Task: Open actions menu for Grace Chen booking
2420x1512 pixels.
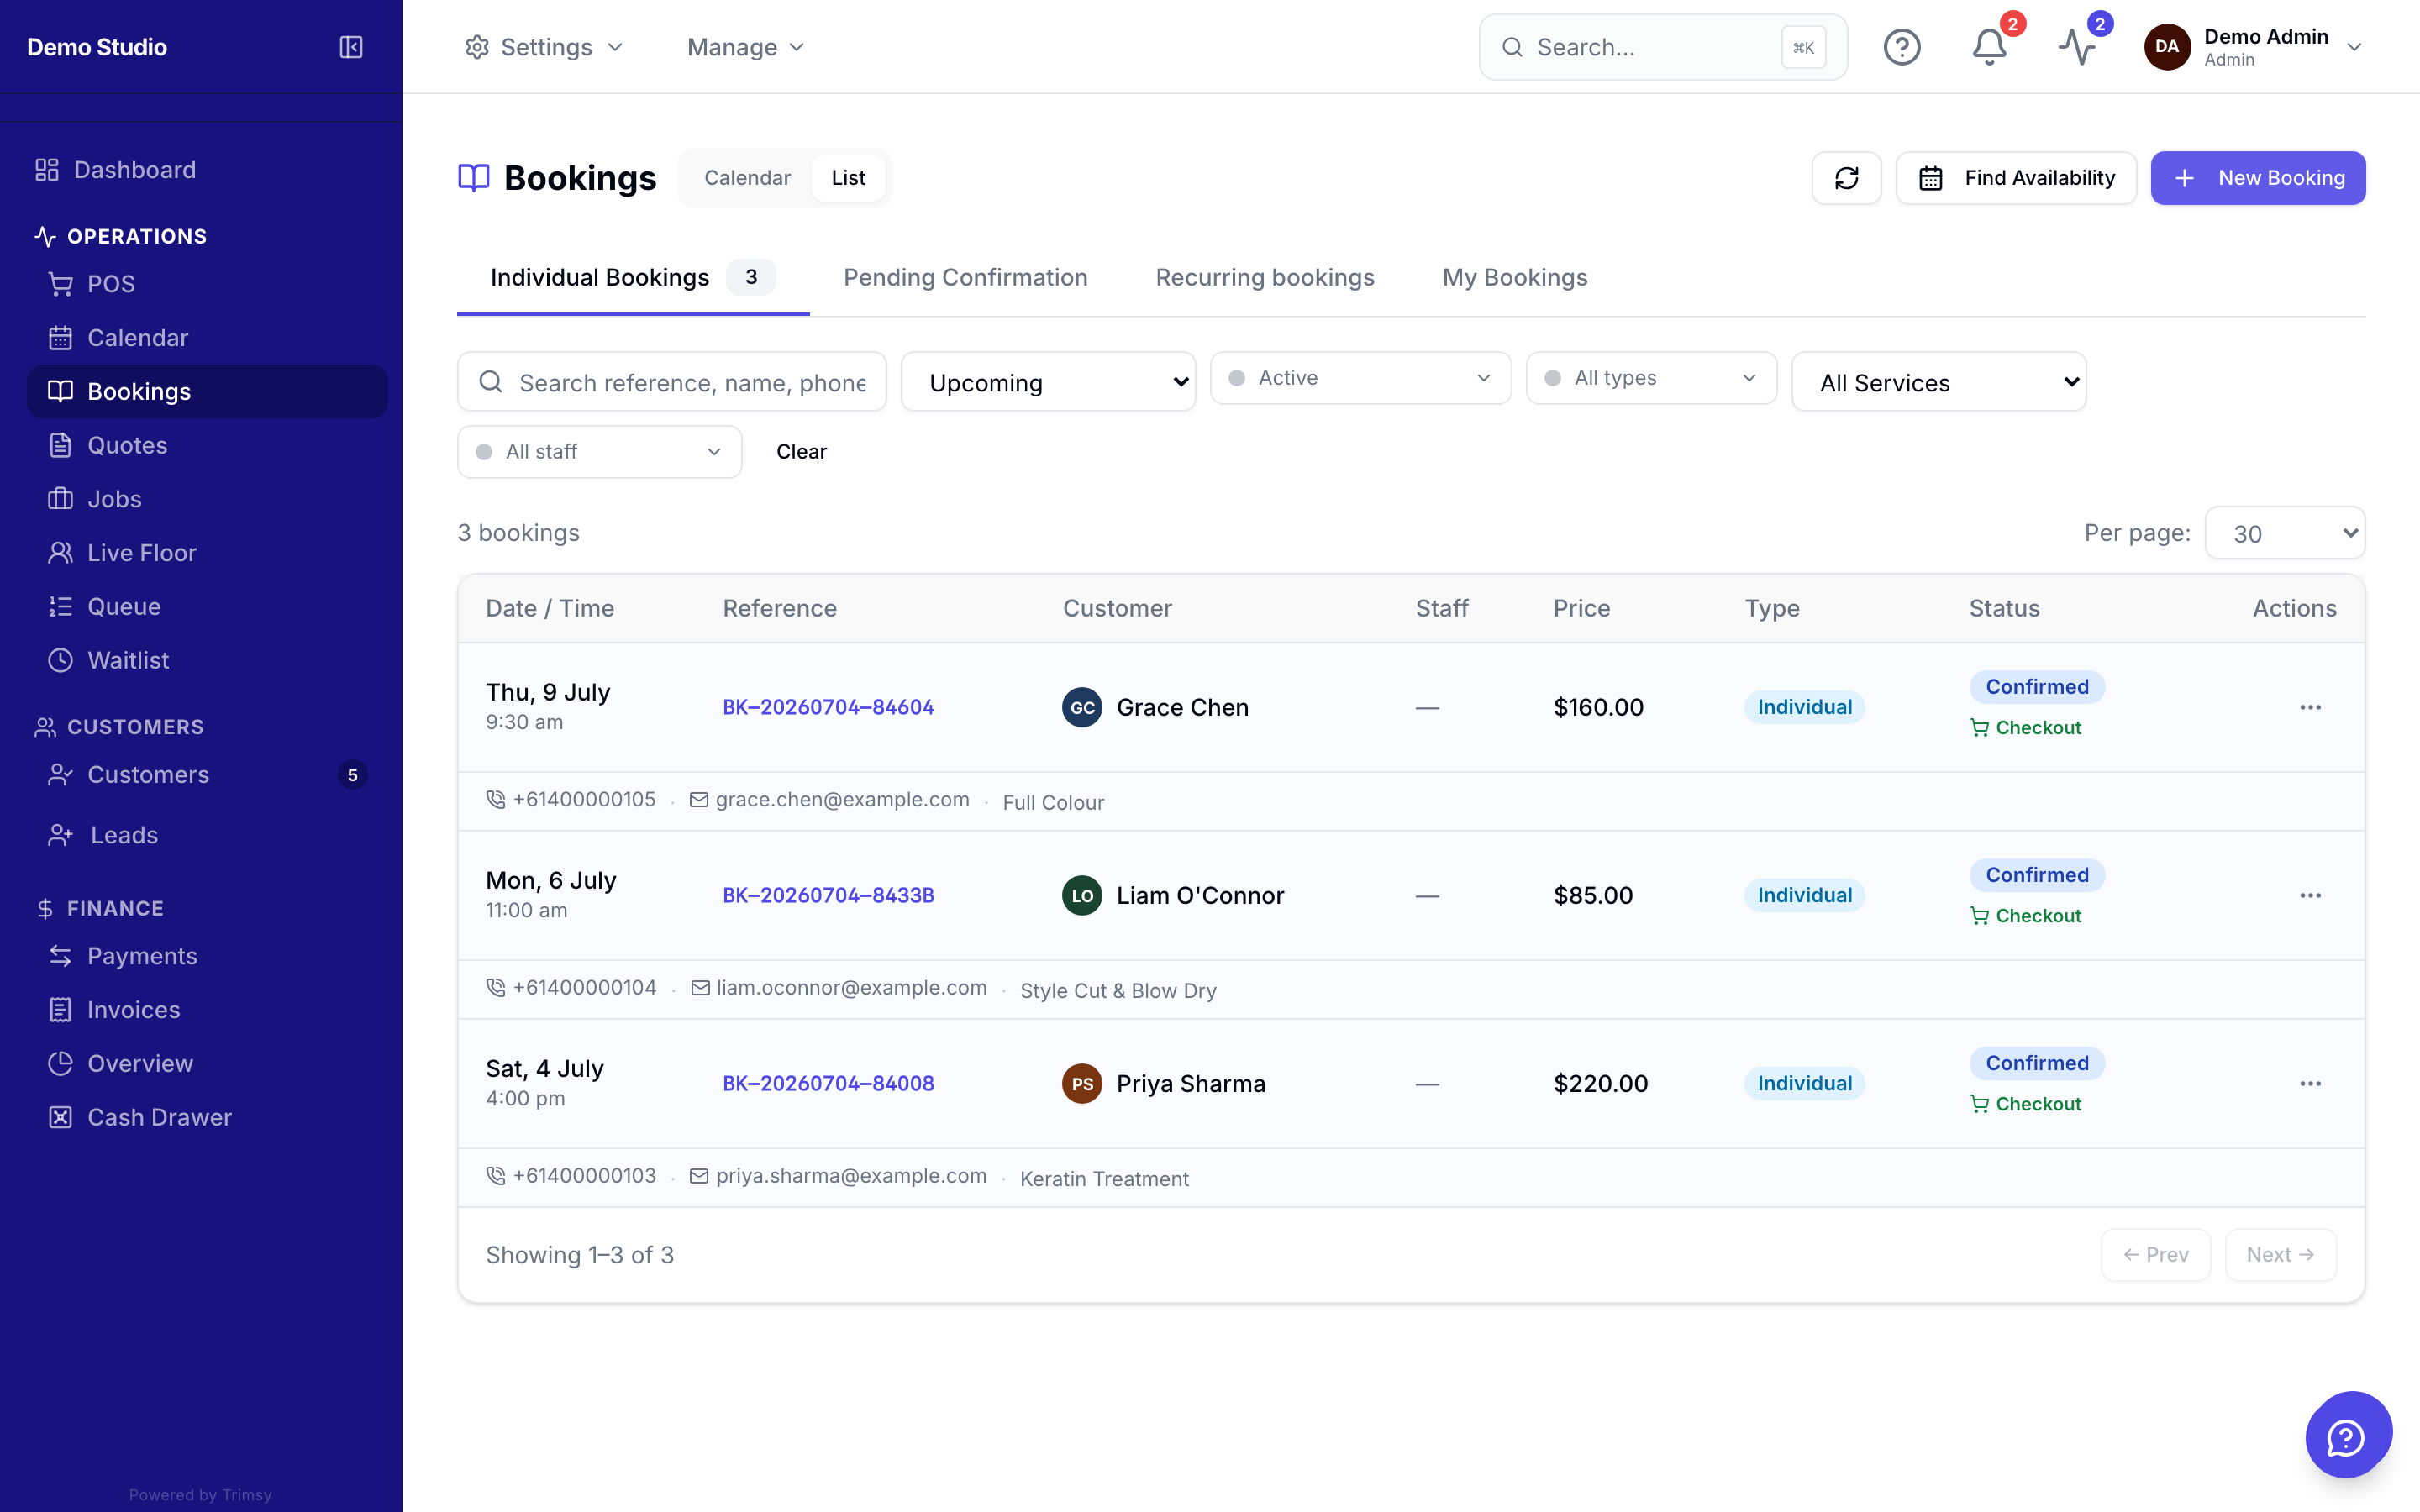Action: click(2310, 707)
